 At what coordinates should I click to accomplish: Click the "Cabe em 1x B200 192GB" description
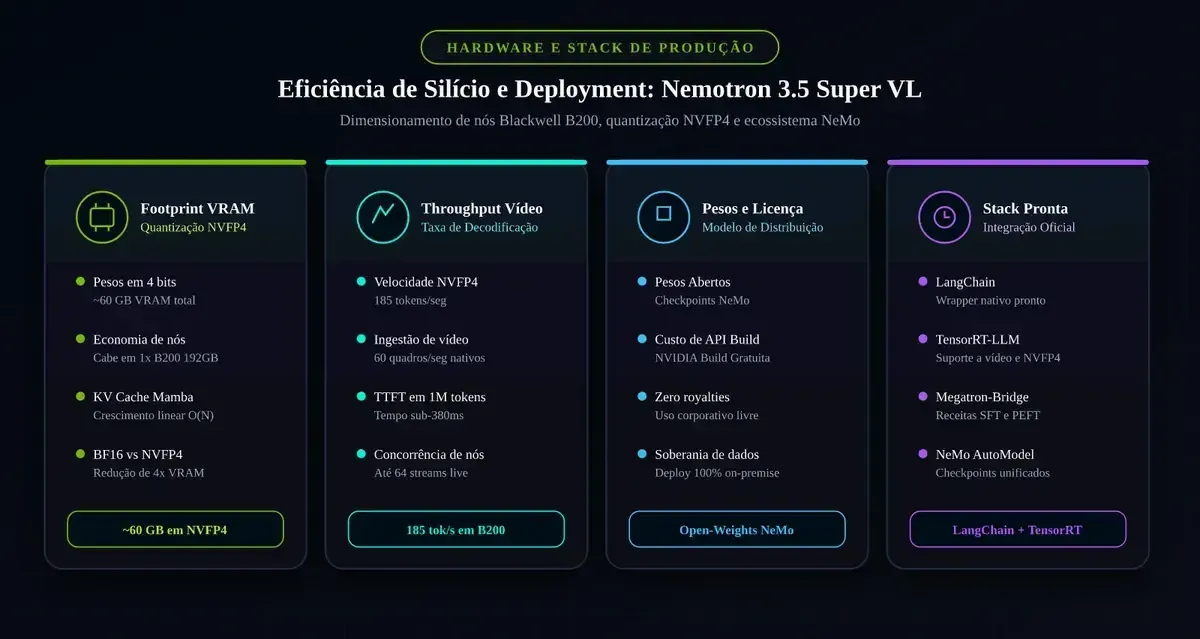[155, 357]
